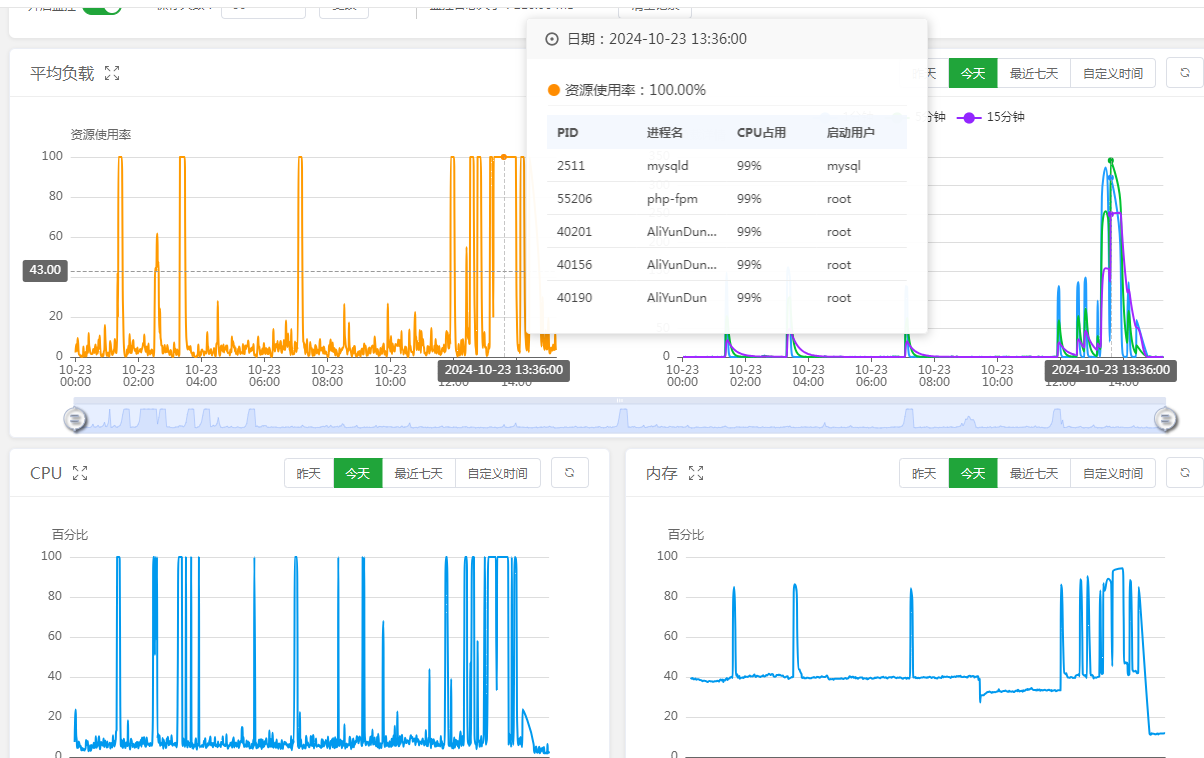The width and height of the screenshot is (1204, 758).
Task: Select 今天 in the 内存 panel
Action: pyautogui.click(x=973, y=473)
